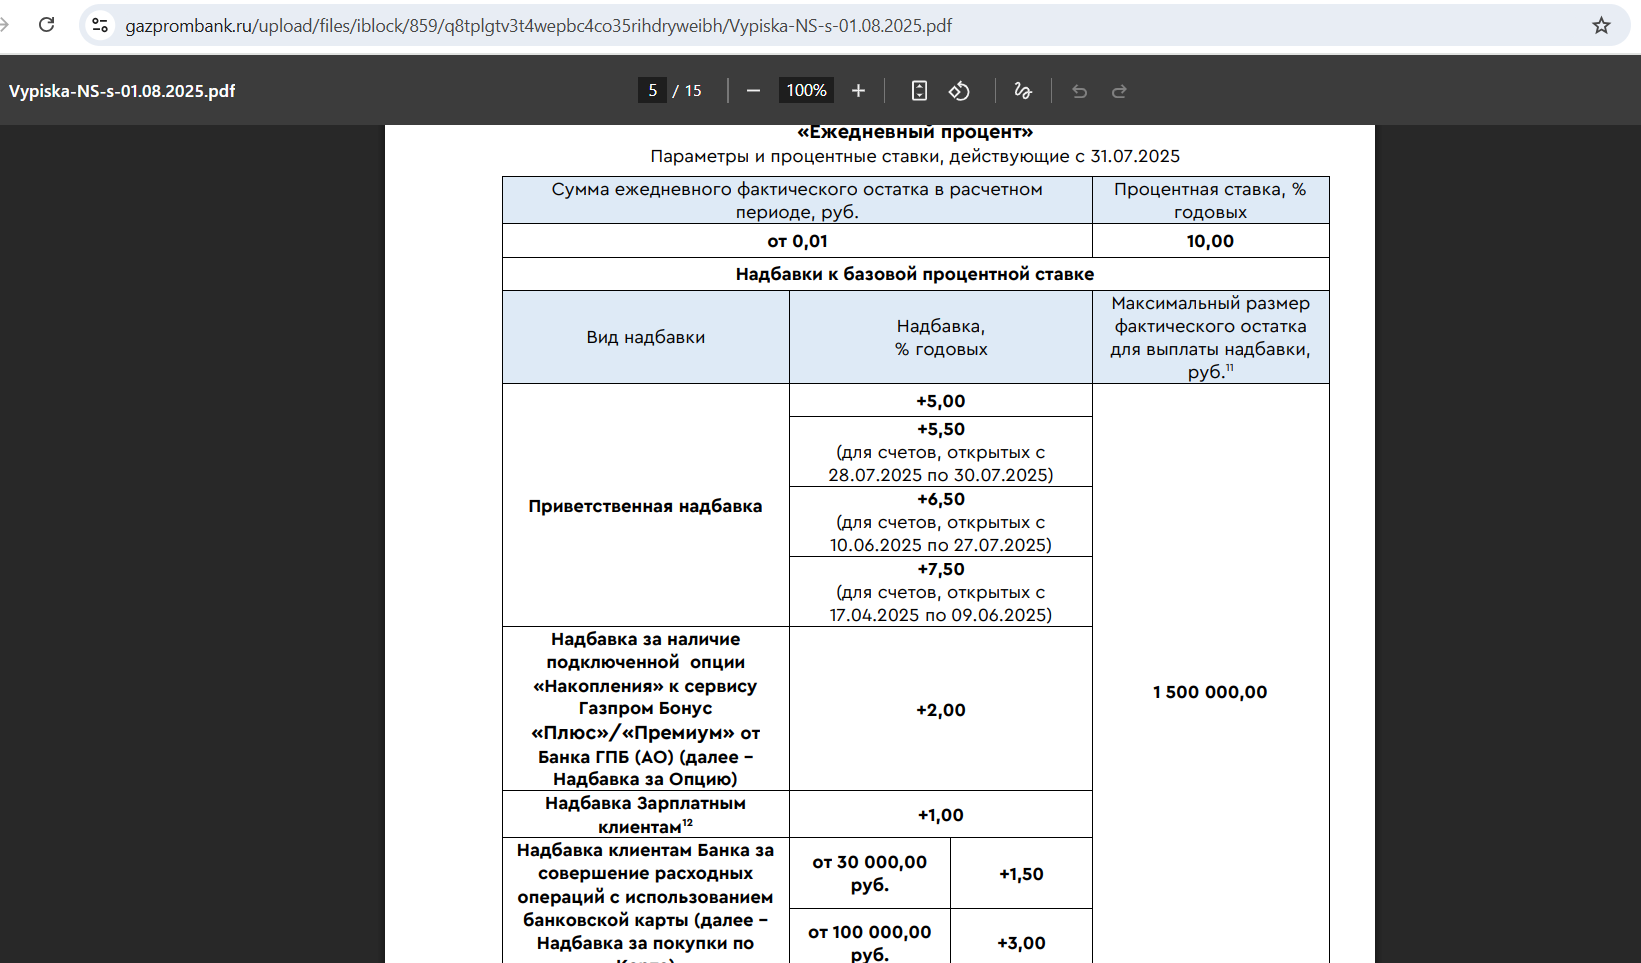Image resolution: width=1641 pixels, height=963 pixels.
Task: Select the +2,00 bonus value
Action: 941,710
